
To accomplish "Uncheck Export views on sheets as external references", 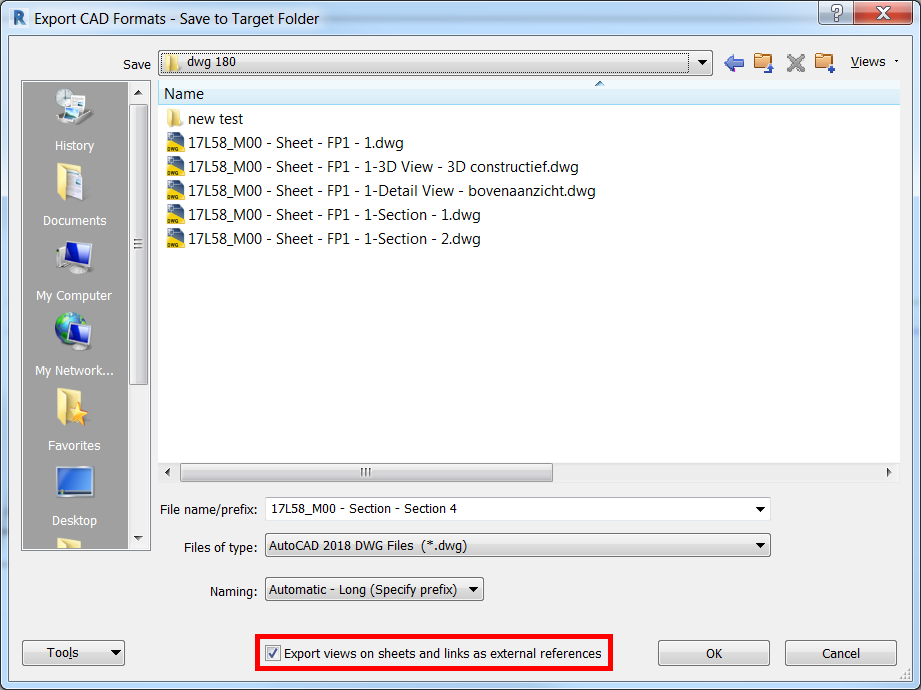I will pyautogui.click(x=273, y=653).
